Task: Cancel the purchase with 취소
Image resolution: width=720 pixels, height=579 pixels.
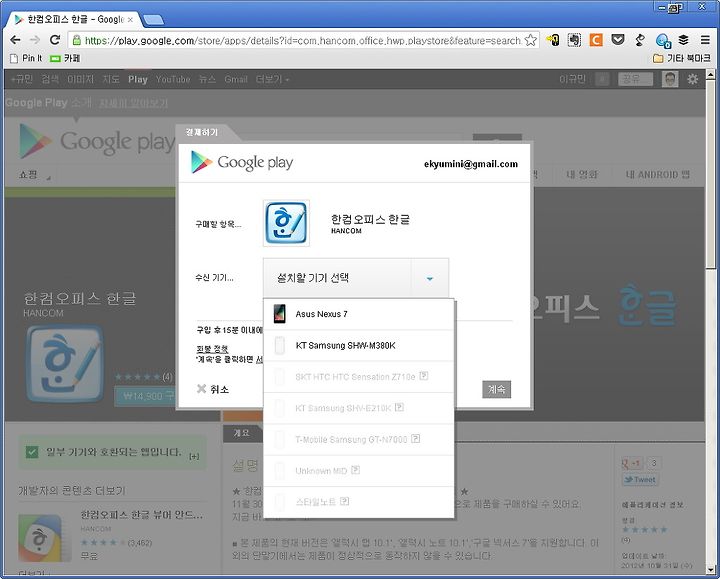Action: 213,389
